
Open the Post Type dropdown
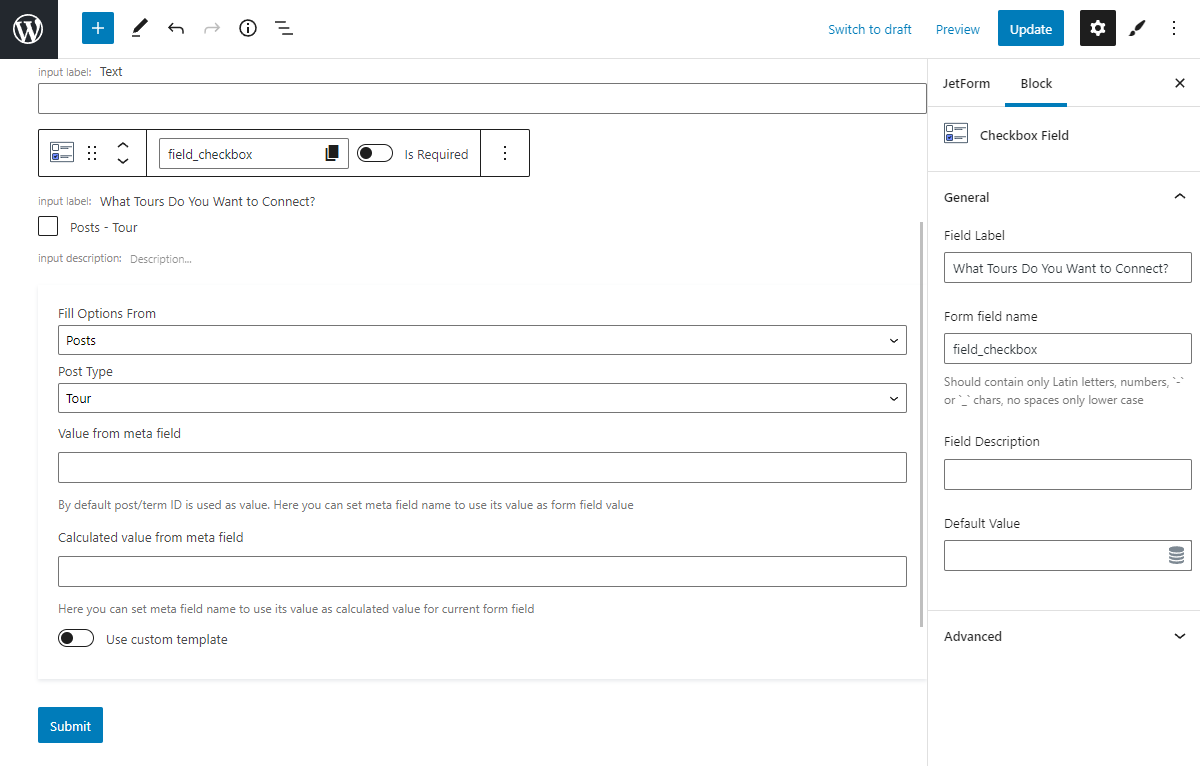tap(482, 398)
